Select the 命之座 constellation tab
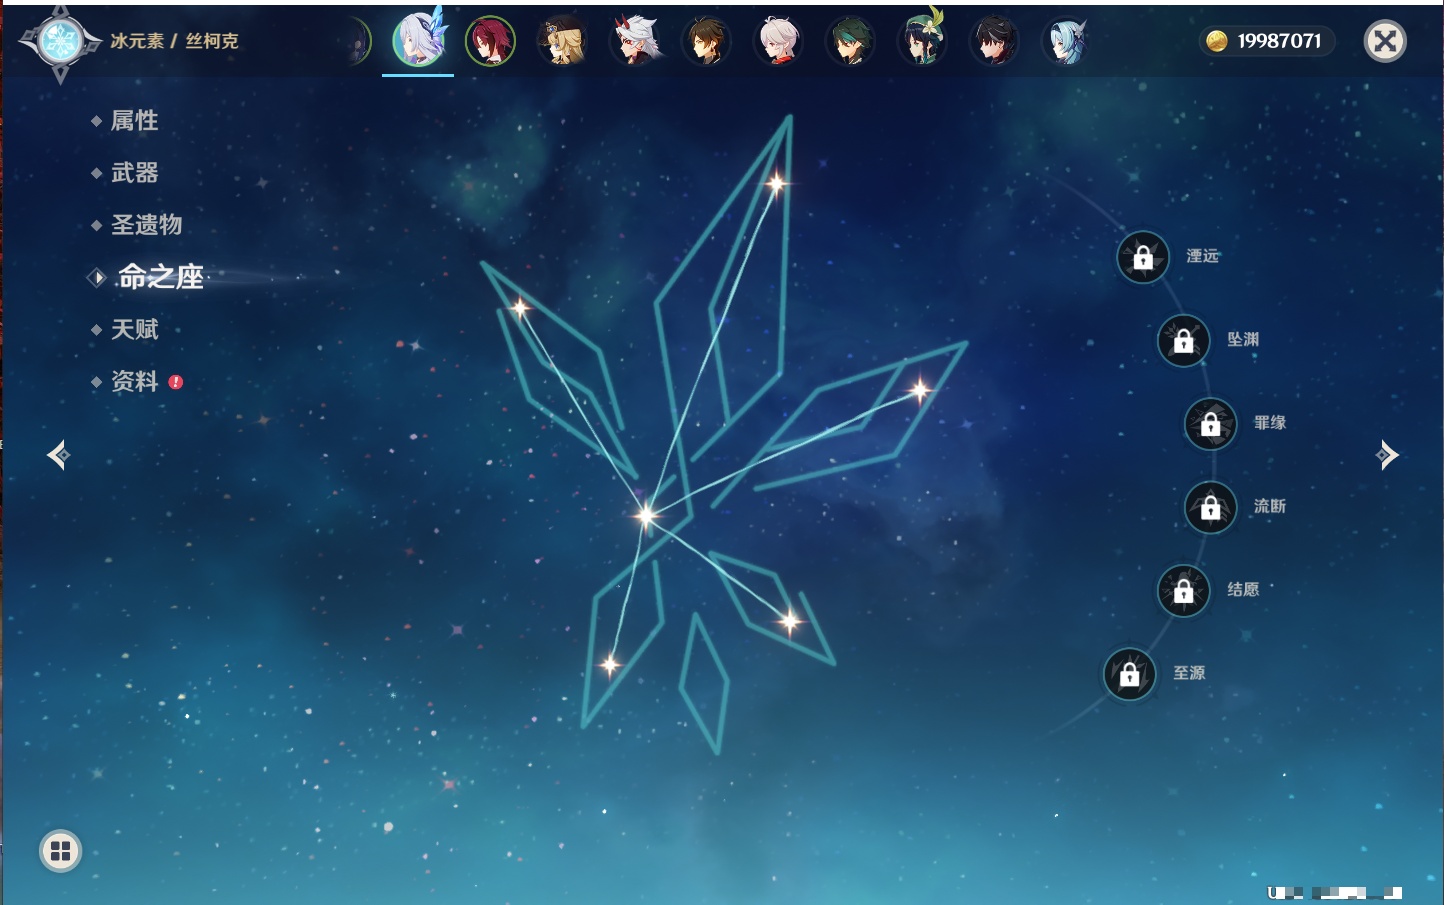Screen dimensions: 1444x905 tap(160, 277)
